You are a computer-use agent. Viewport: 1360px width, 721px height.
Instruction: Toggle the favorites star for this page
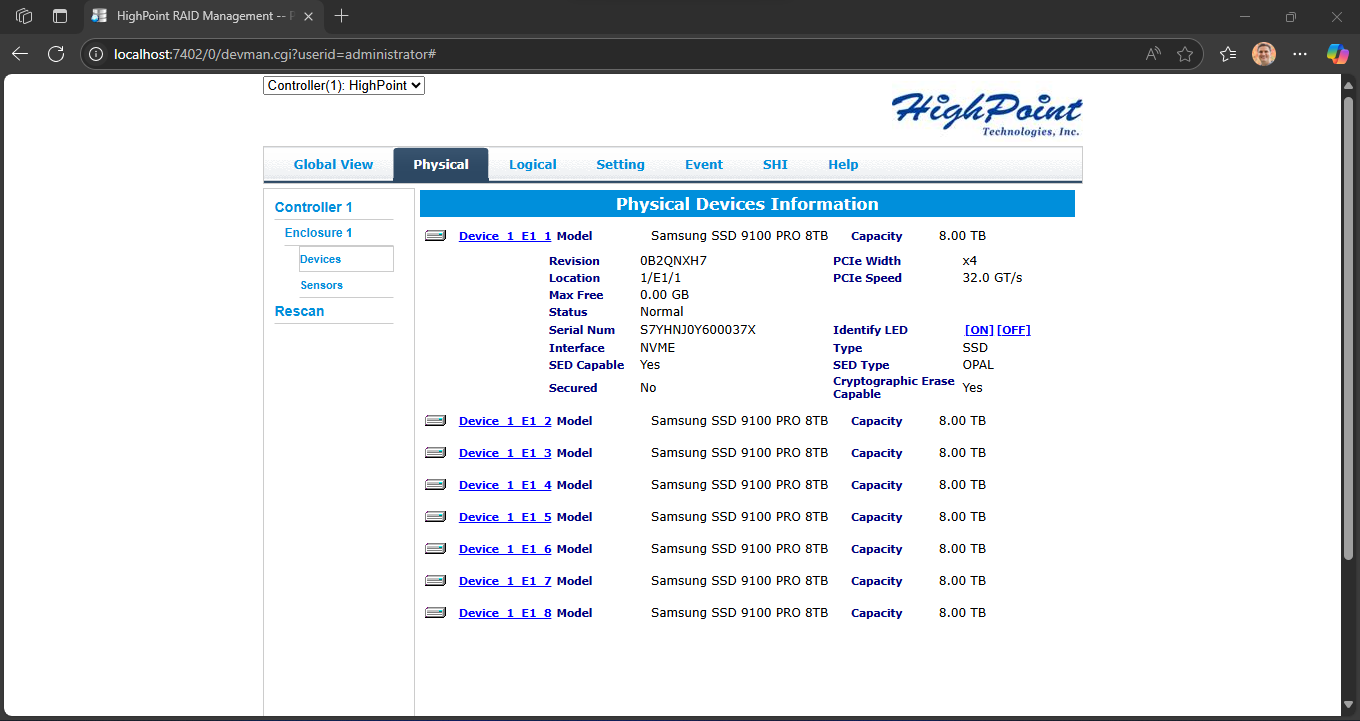coord(1186,54)
